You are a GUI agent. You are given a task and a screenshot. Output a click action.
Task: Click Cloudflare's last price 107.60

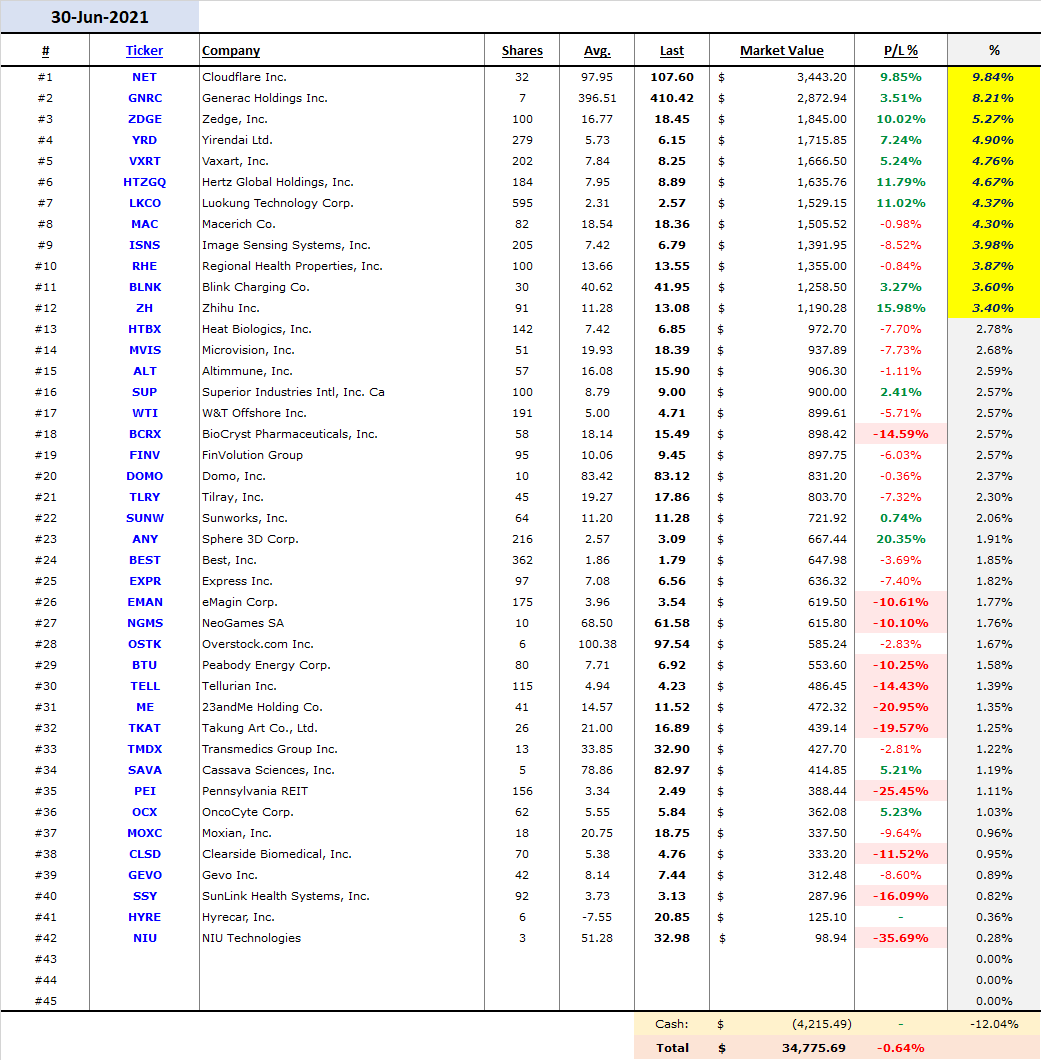(x=672, y=77)
